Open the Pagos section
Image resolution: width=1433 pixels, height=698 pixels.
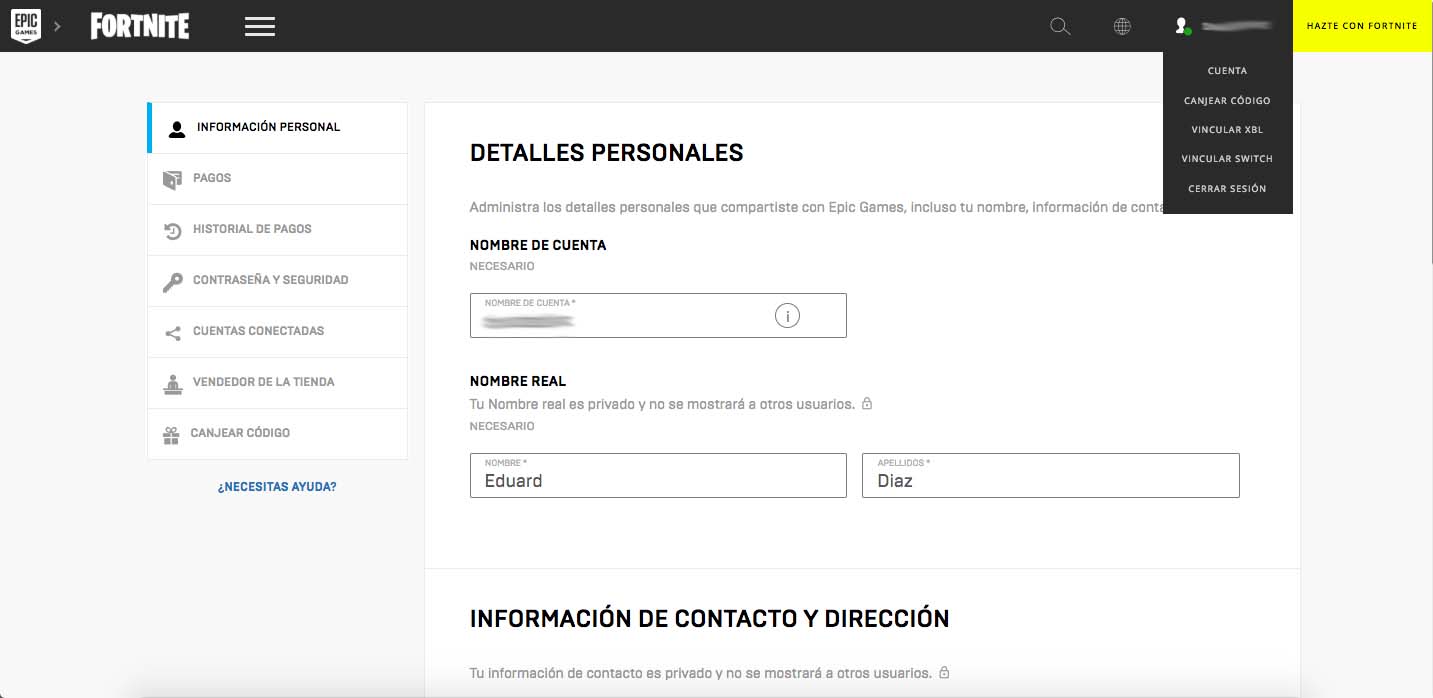point(277,179)
